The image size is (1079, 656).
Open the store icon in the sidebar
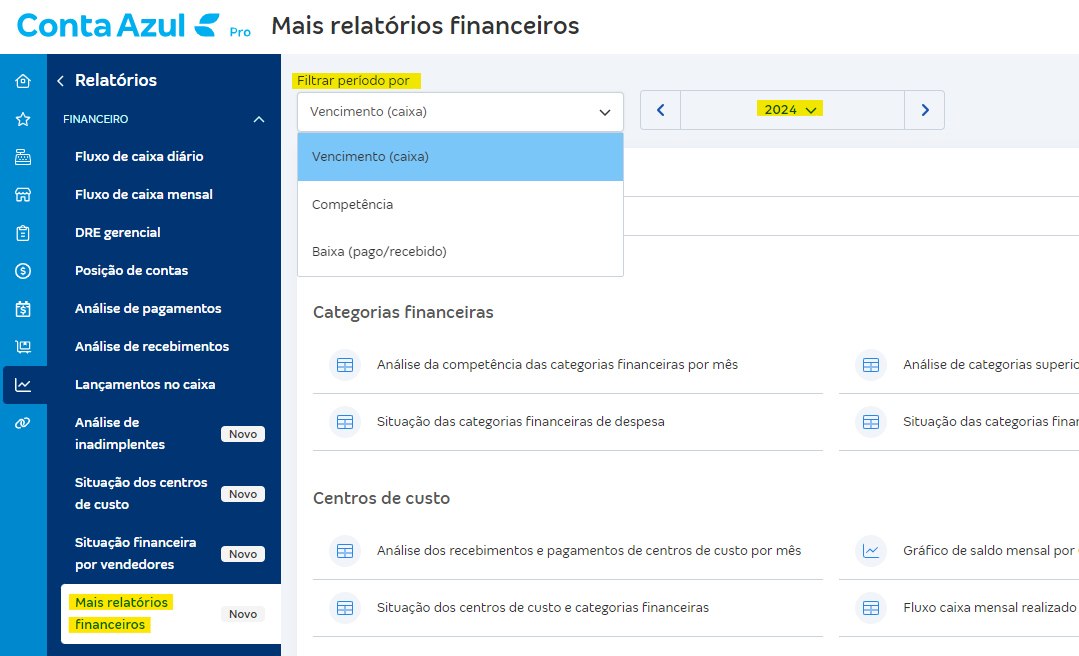(23, 195)
